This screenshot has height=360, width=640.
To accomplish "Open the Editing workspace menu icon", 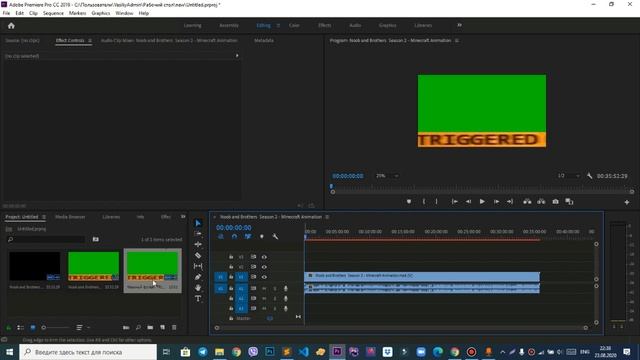I will (x=278, y=25).
